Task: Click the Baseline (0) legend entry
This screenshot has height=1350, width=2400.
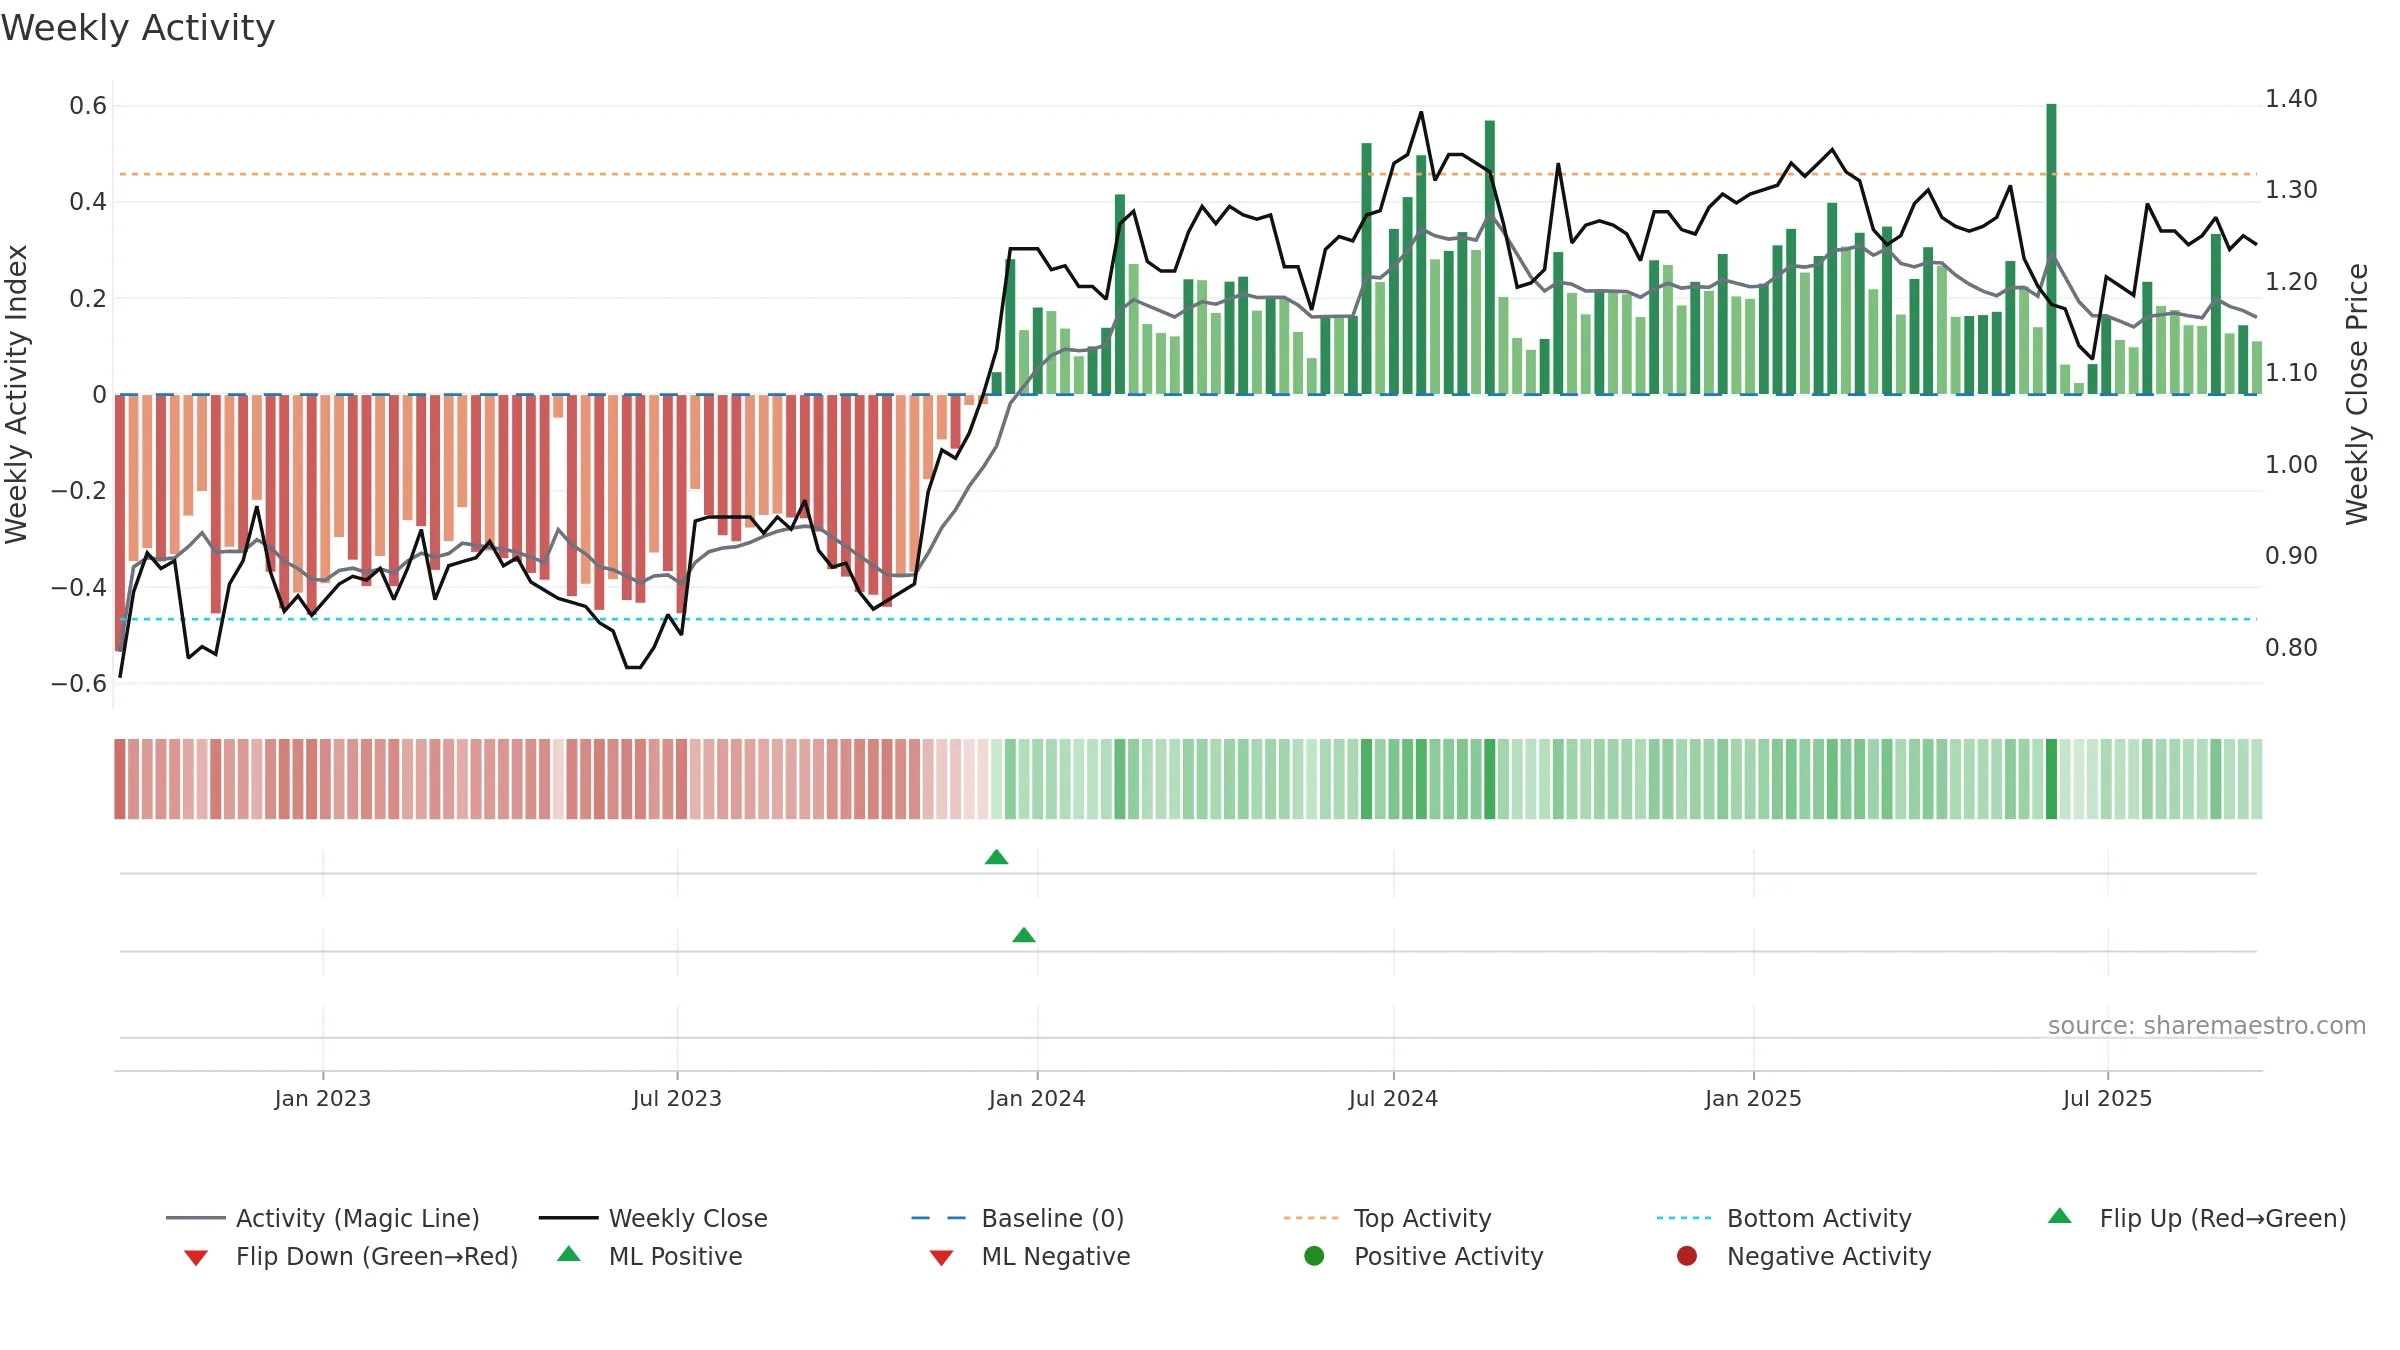Action: pyautogui.click(x=1018, y=1218)
